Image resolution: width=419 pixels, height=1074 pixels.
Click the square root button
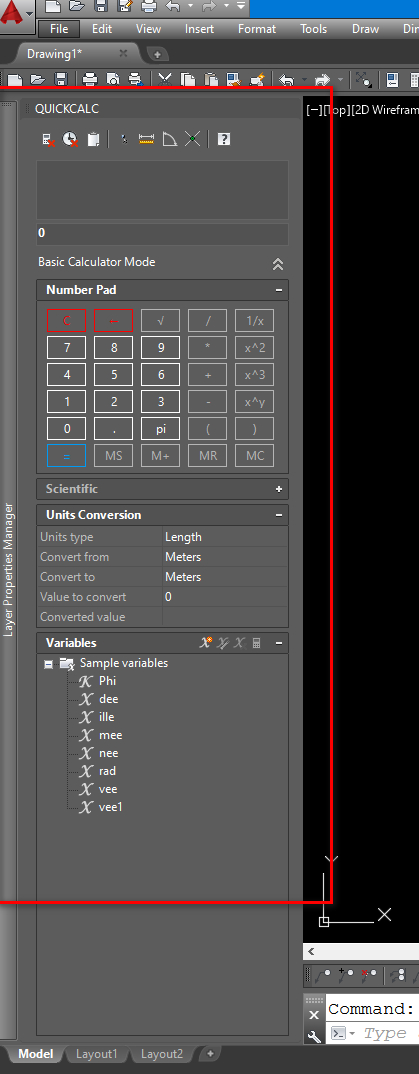pos(160,321)
